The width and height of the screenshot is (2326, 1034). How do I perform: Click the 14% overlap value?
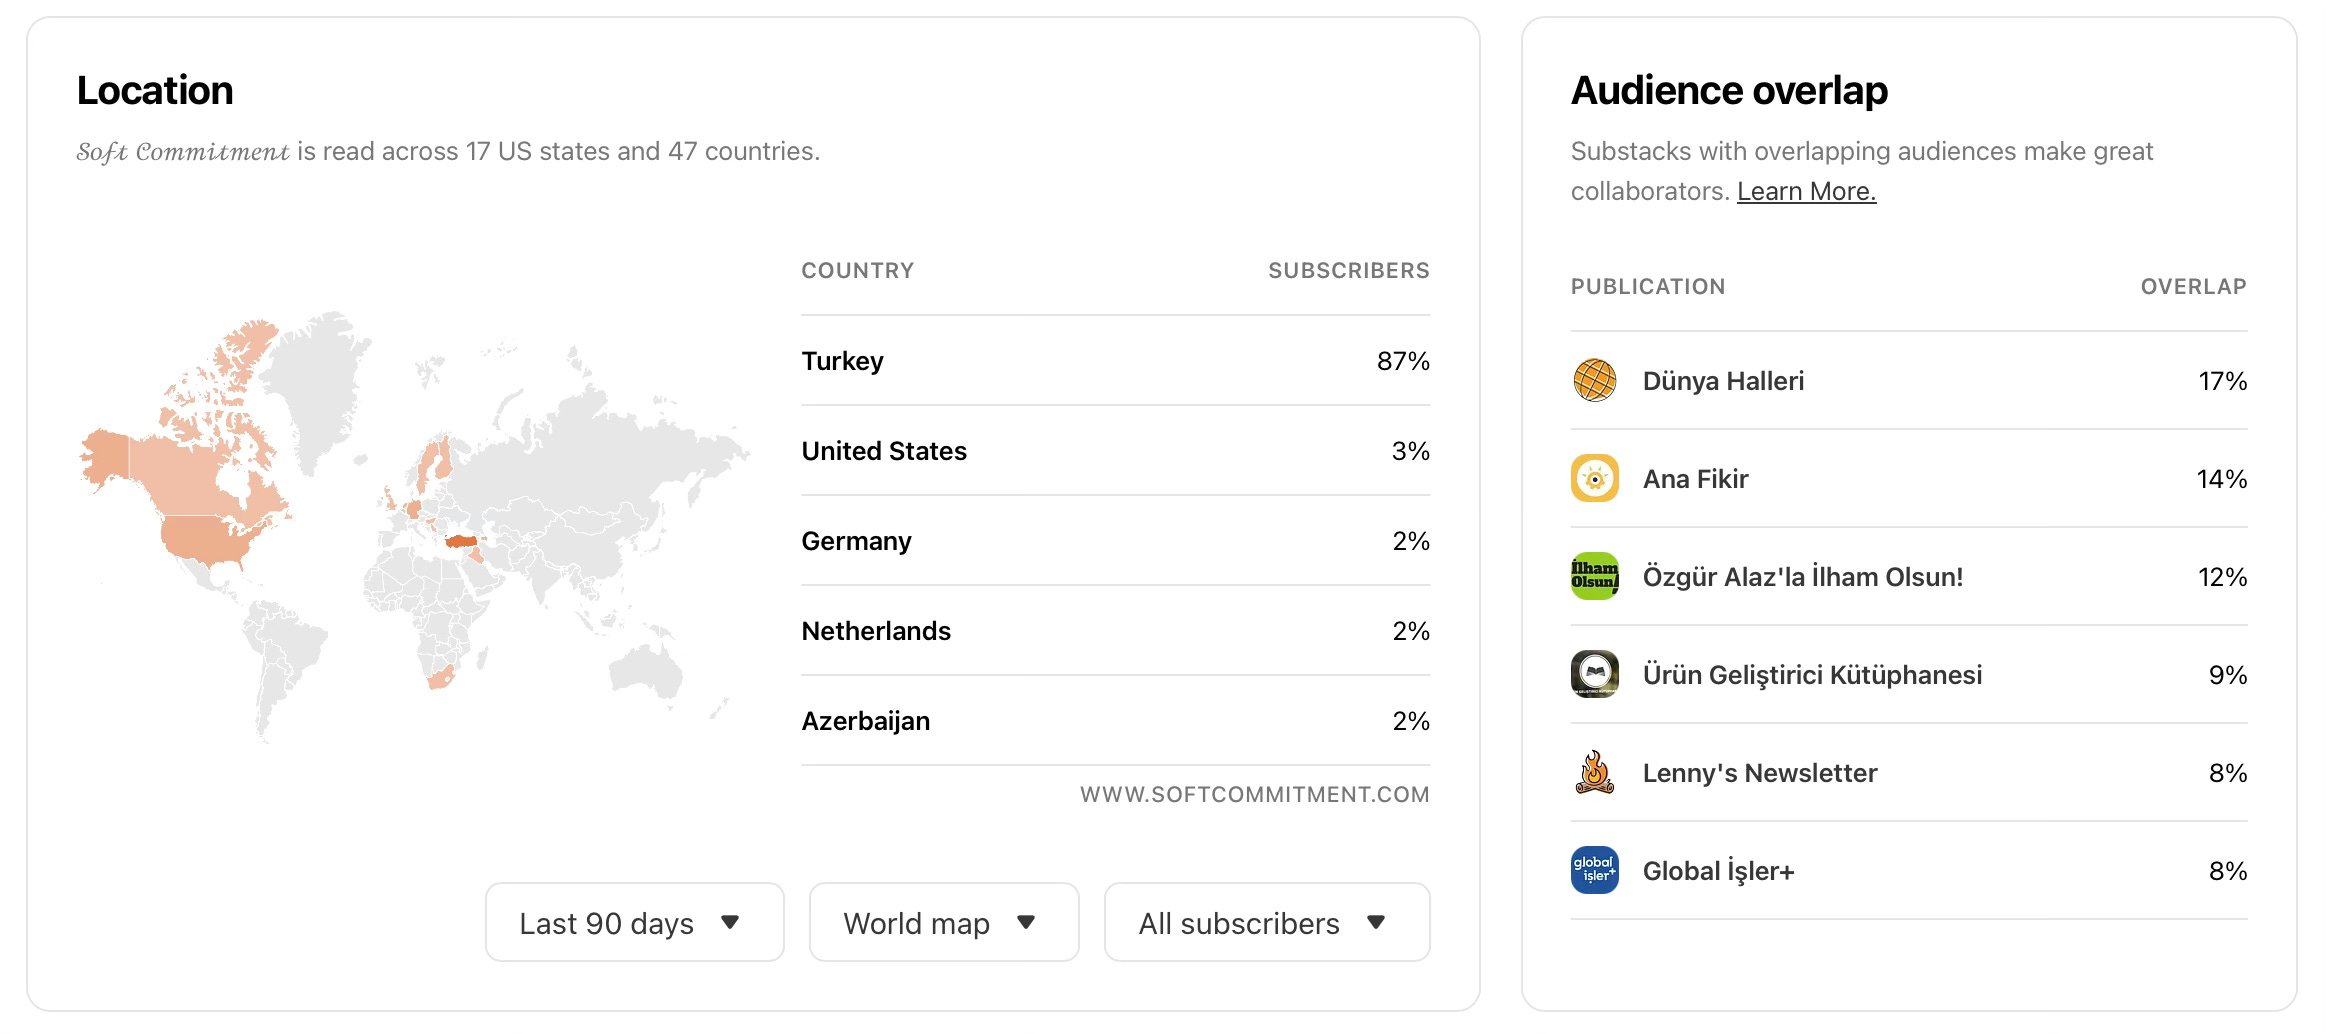point(2221,479)
